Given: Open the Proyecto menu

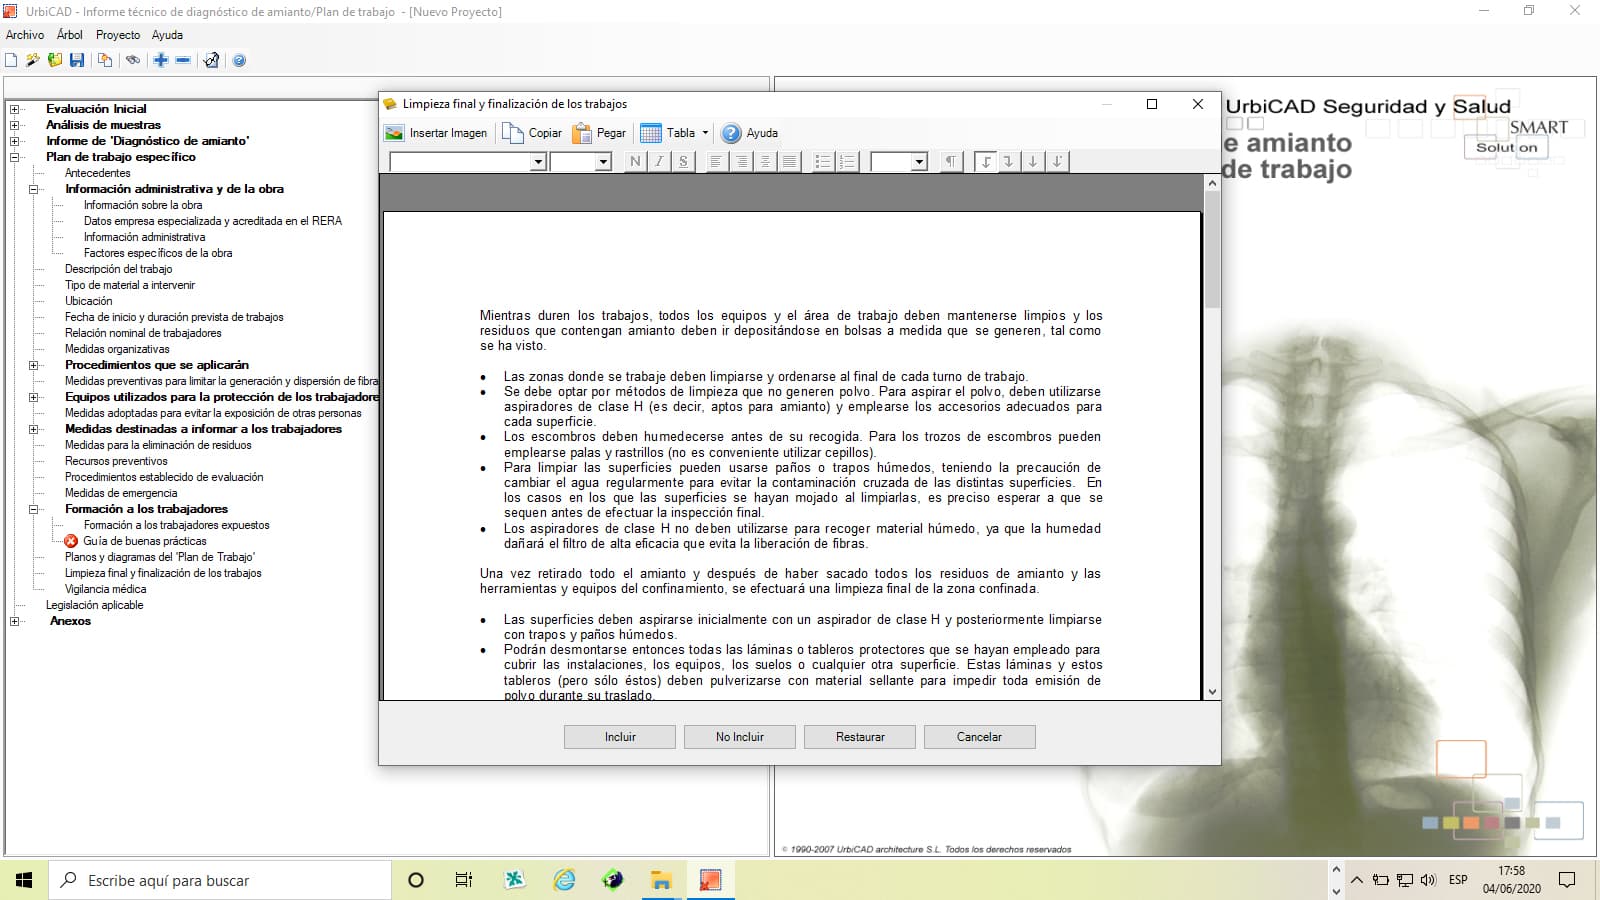Looking at the screenshot, I should pyautogui.click(x=118, y=35).
